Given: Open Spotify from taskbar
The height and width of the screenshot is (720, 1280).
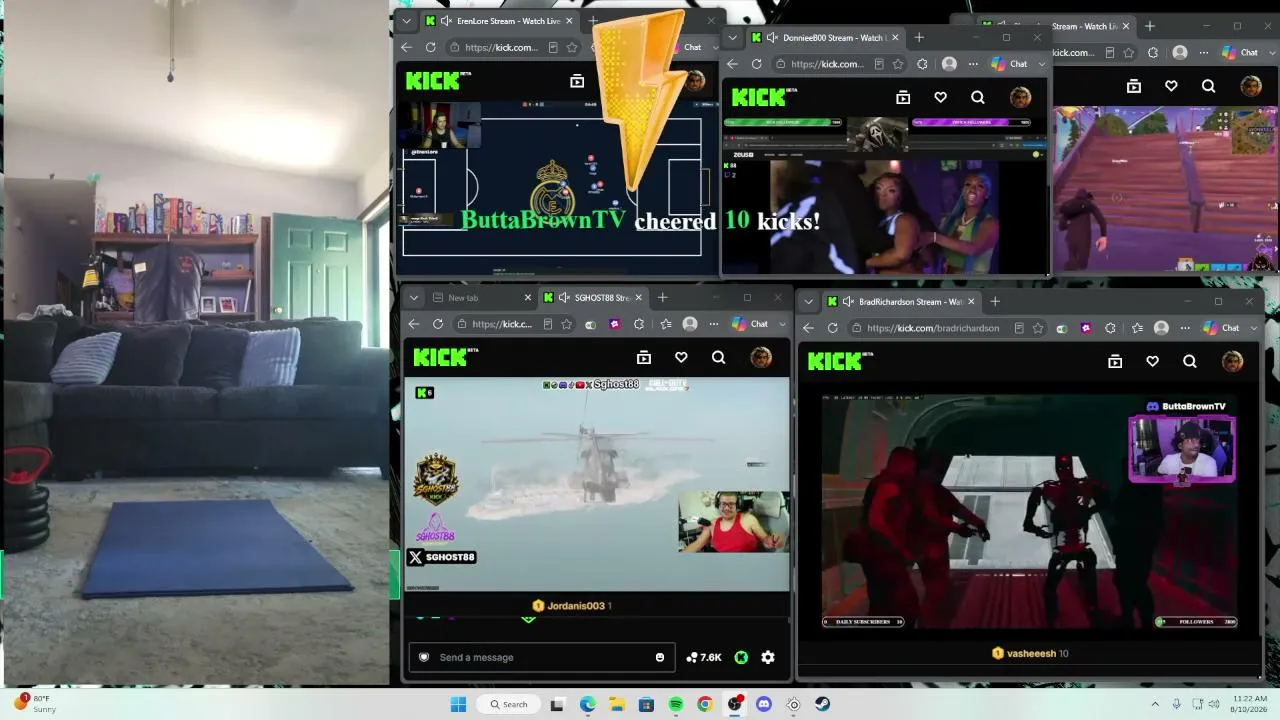Looking at the screenshot, I should click(676, 704).
